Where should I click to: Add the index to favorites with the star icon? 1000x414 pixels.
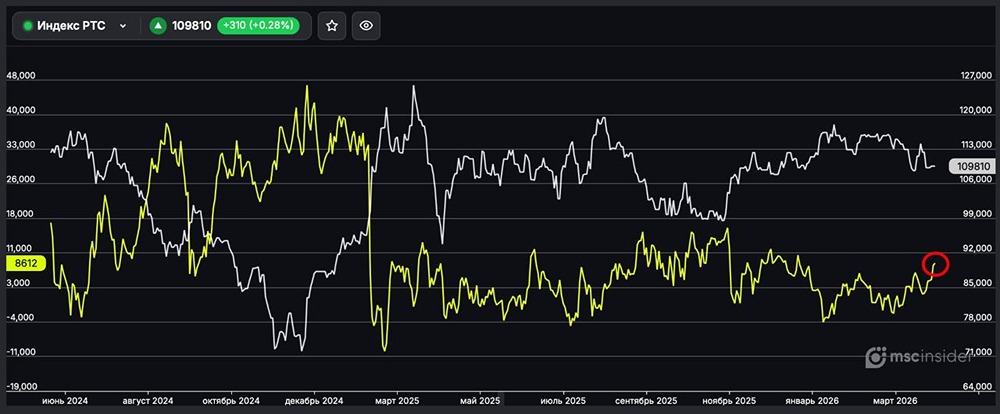click(332, 26)
